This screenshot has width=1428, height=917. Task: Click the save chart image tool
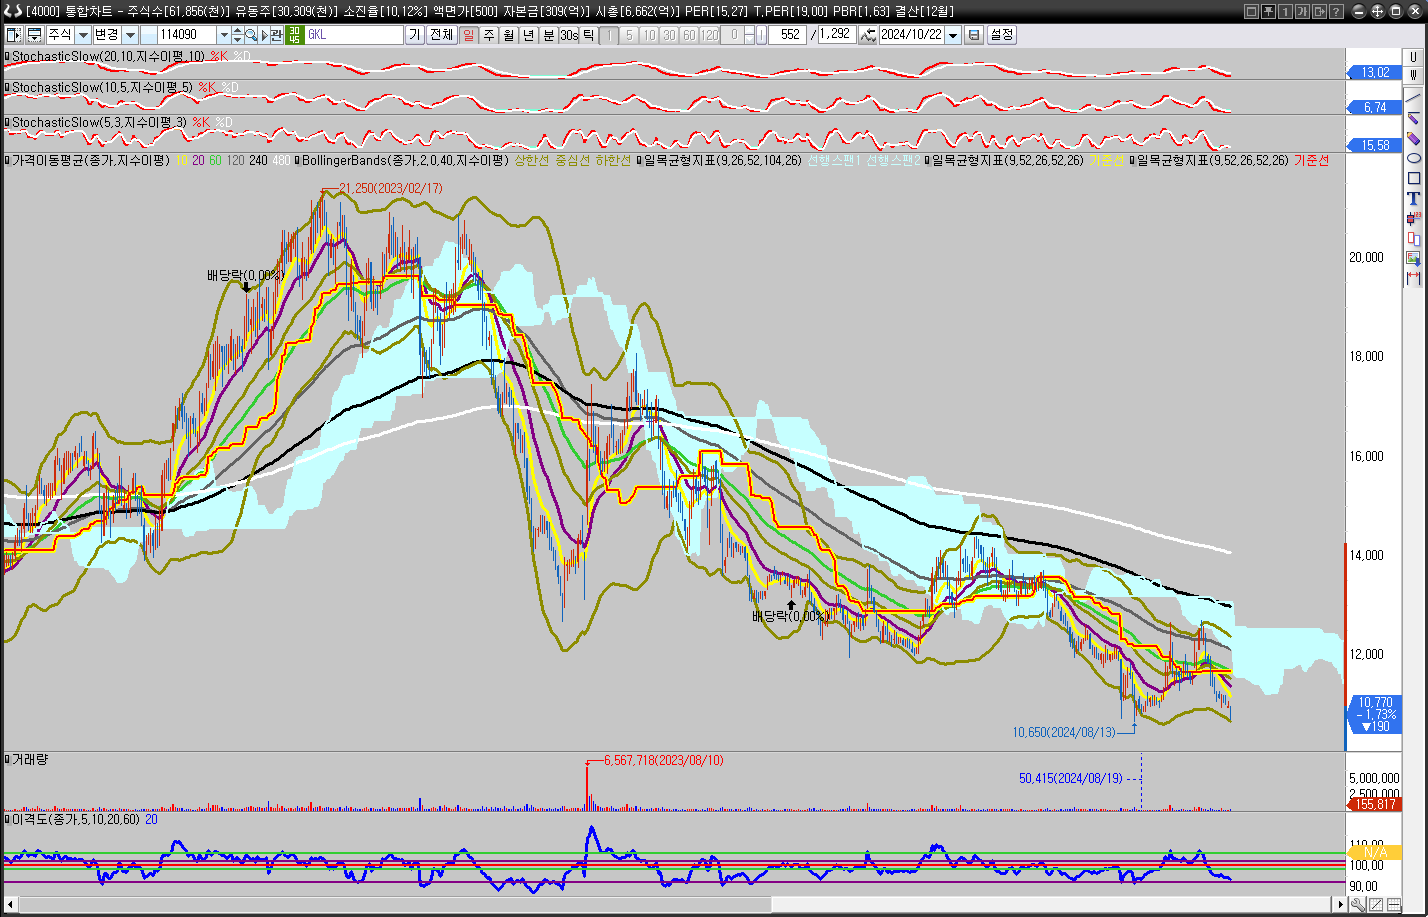[x=1413, y=258]
